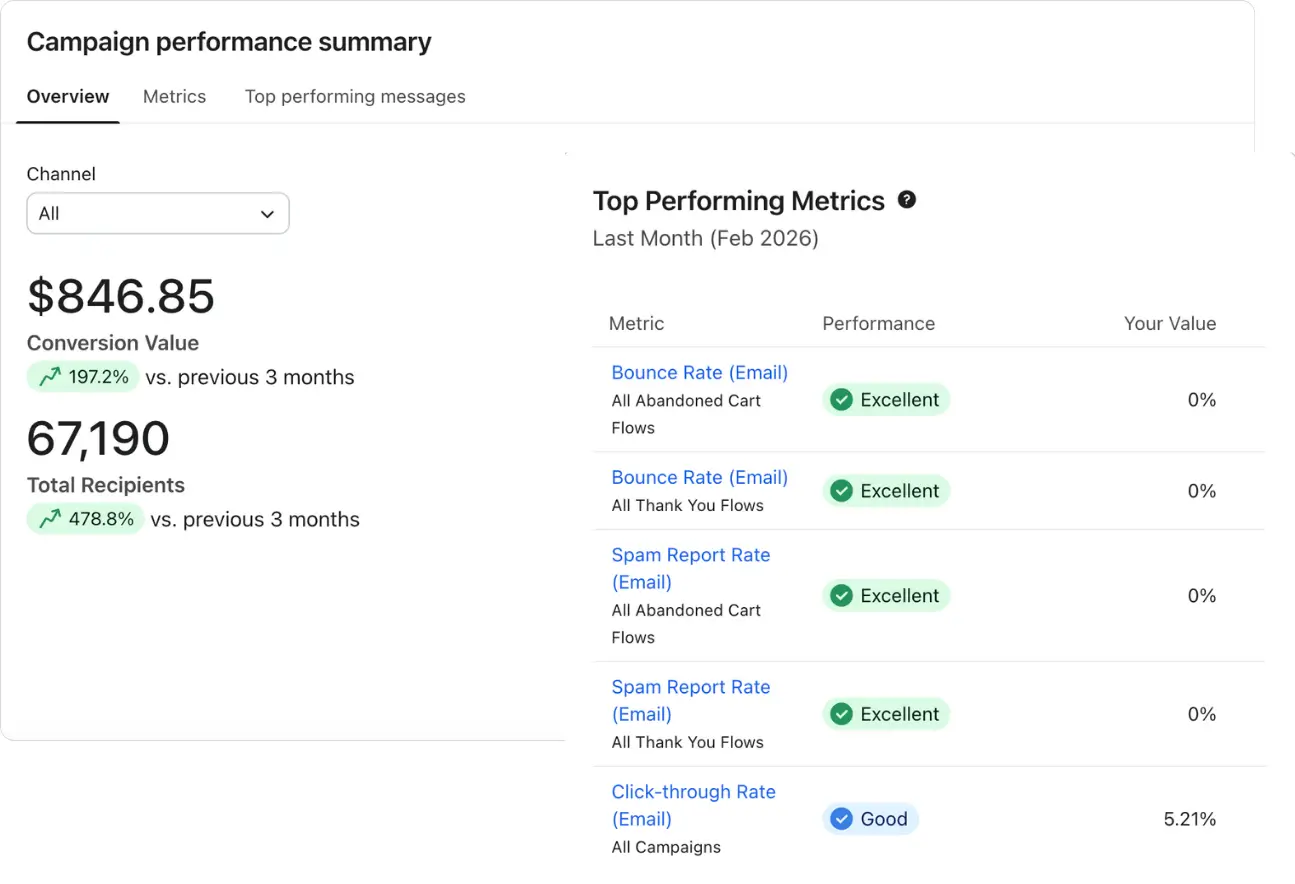Viewport: 1295px width, 884px height.
Task: Open the Click-through Rate (Email) link
Action: tap(693, 805)
